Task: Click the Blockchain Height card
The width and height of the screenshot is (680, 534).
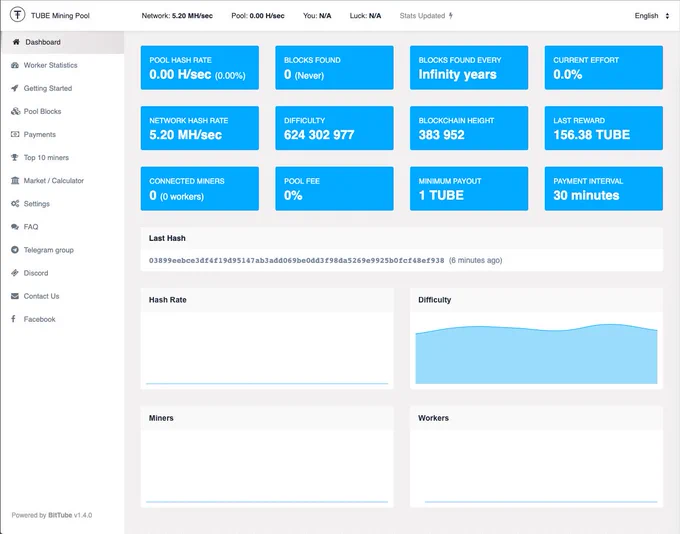Action: tap(469, 128)
